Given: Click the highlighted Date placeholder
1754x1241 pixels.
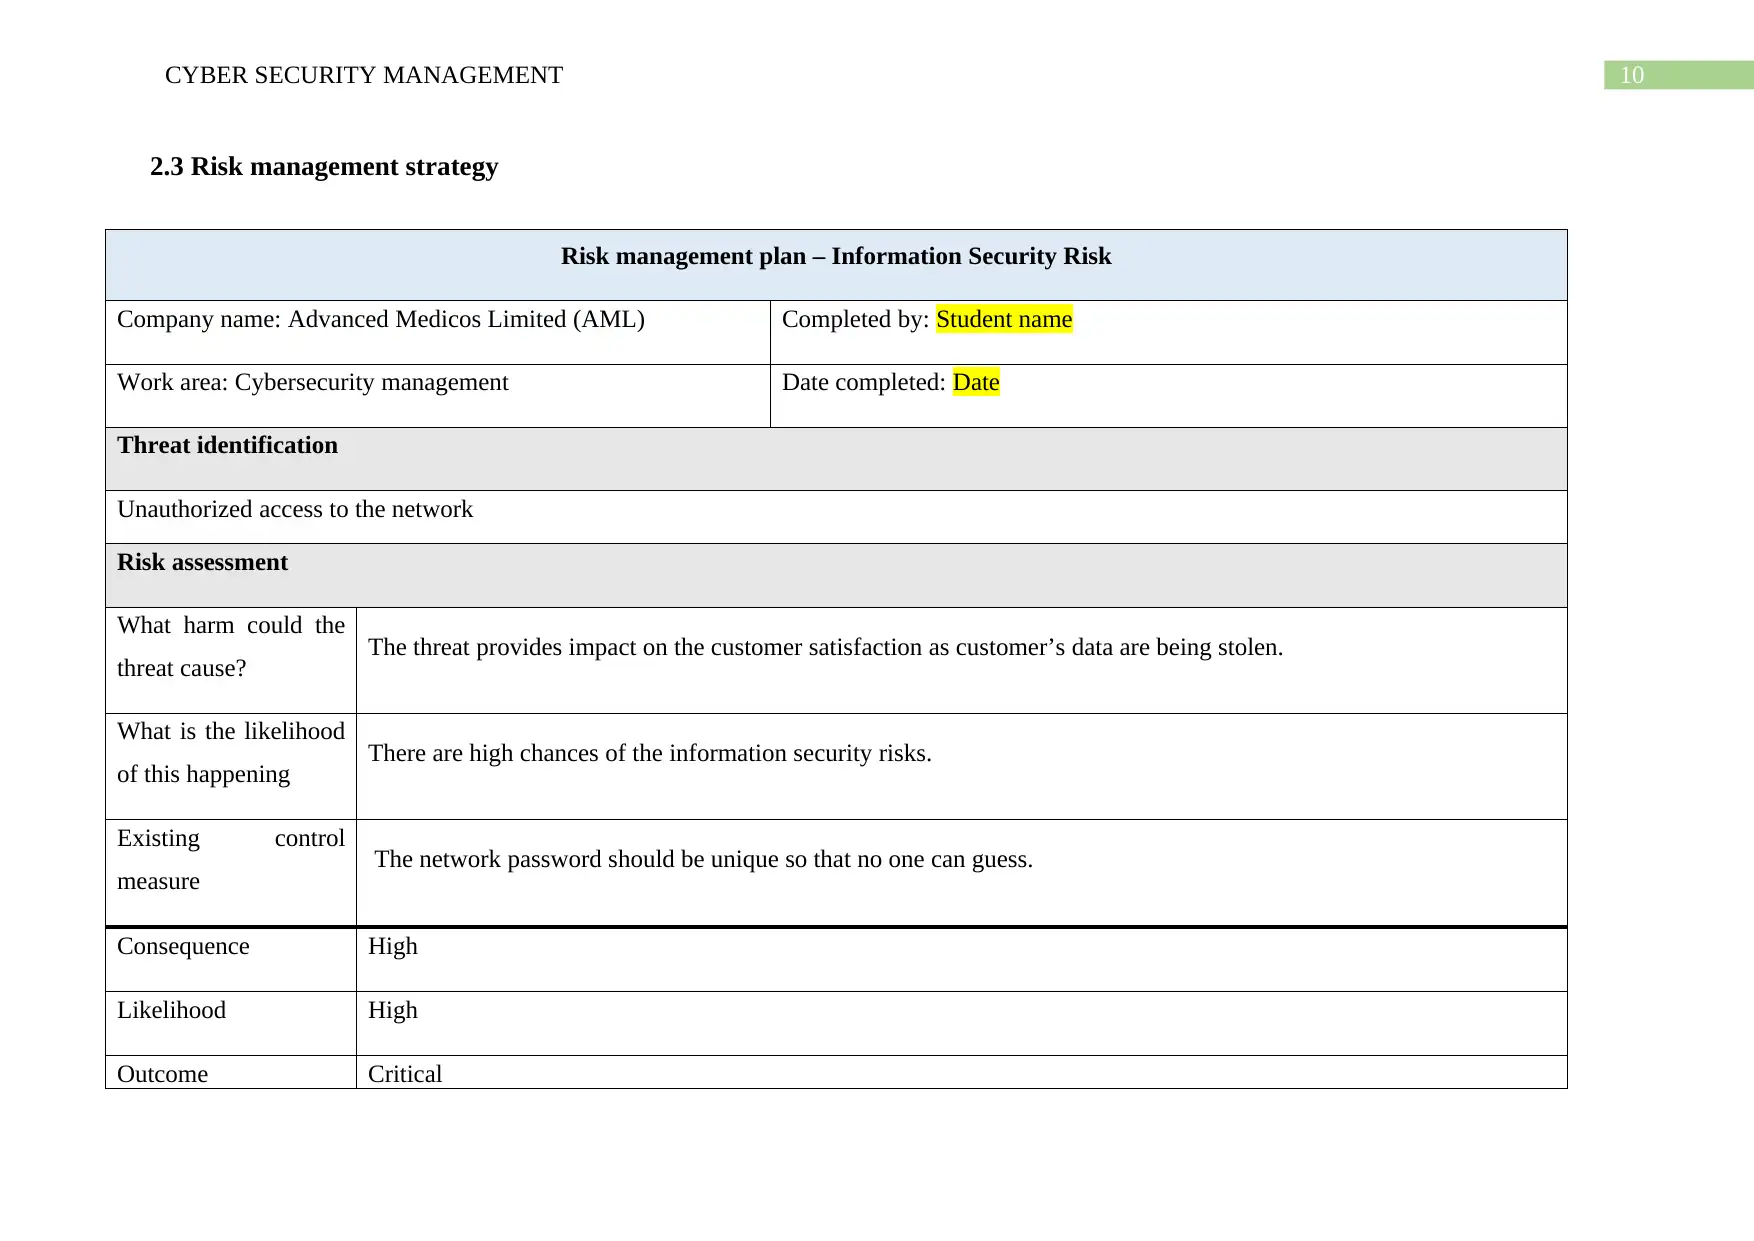Looking at the screenshot, I should pyautogui.click(x=976, y=382).
